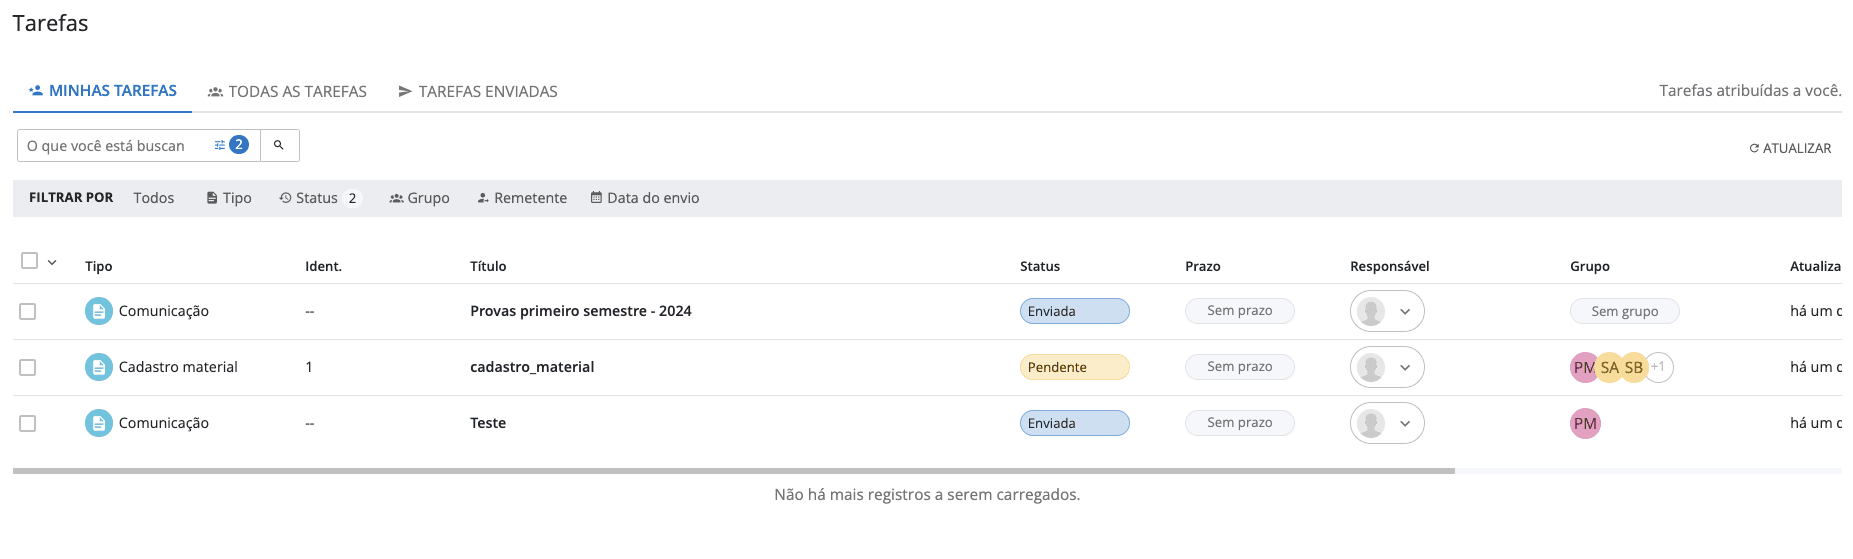The image size is (1853, 559).
Task: Click the ATUALIZAR refresh button
Action: 1790,148
